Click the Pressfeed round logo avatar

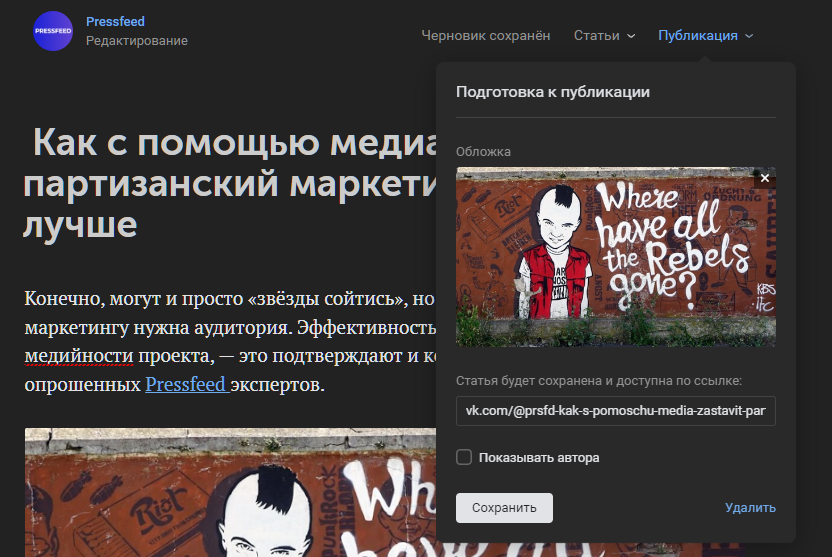click(x=53, y=31)
